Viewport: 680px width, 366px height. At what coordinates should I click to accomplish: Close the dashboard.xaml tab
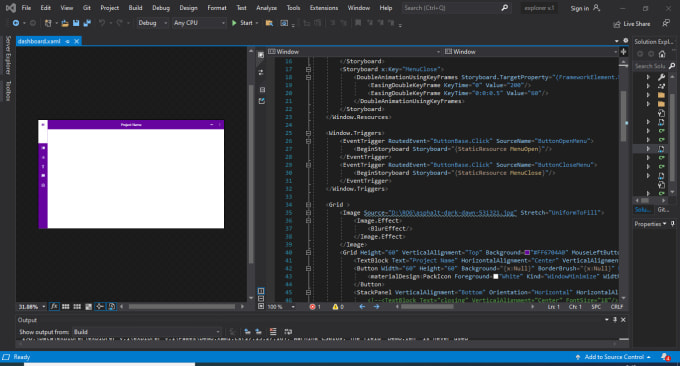point(77,41)
